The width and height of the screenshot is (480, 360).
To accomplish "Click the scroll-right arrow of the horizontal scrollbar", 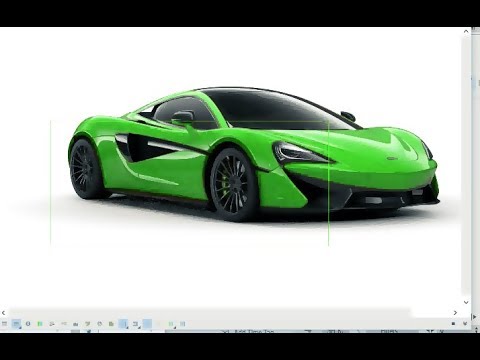I will click(455, 313).
